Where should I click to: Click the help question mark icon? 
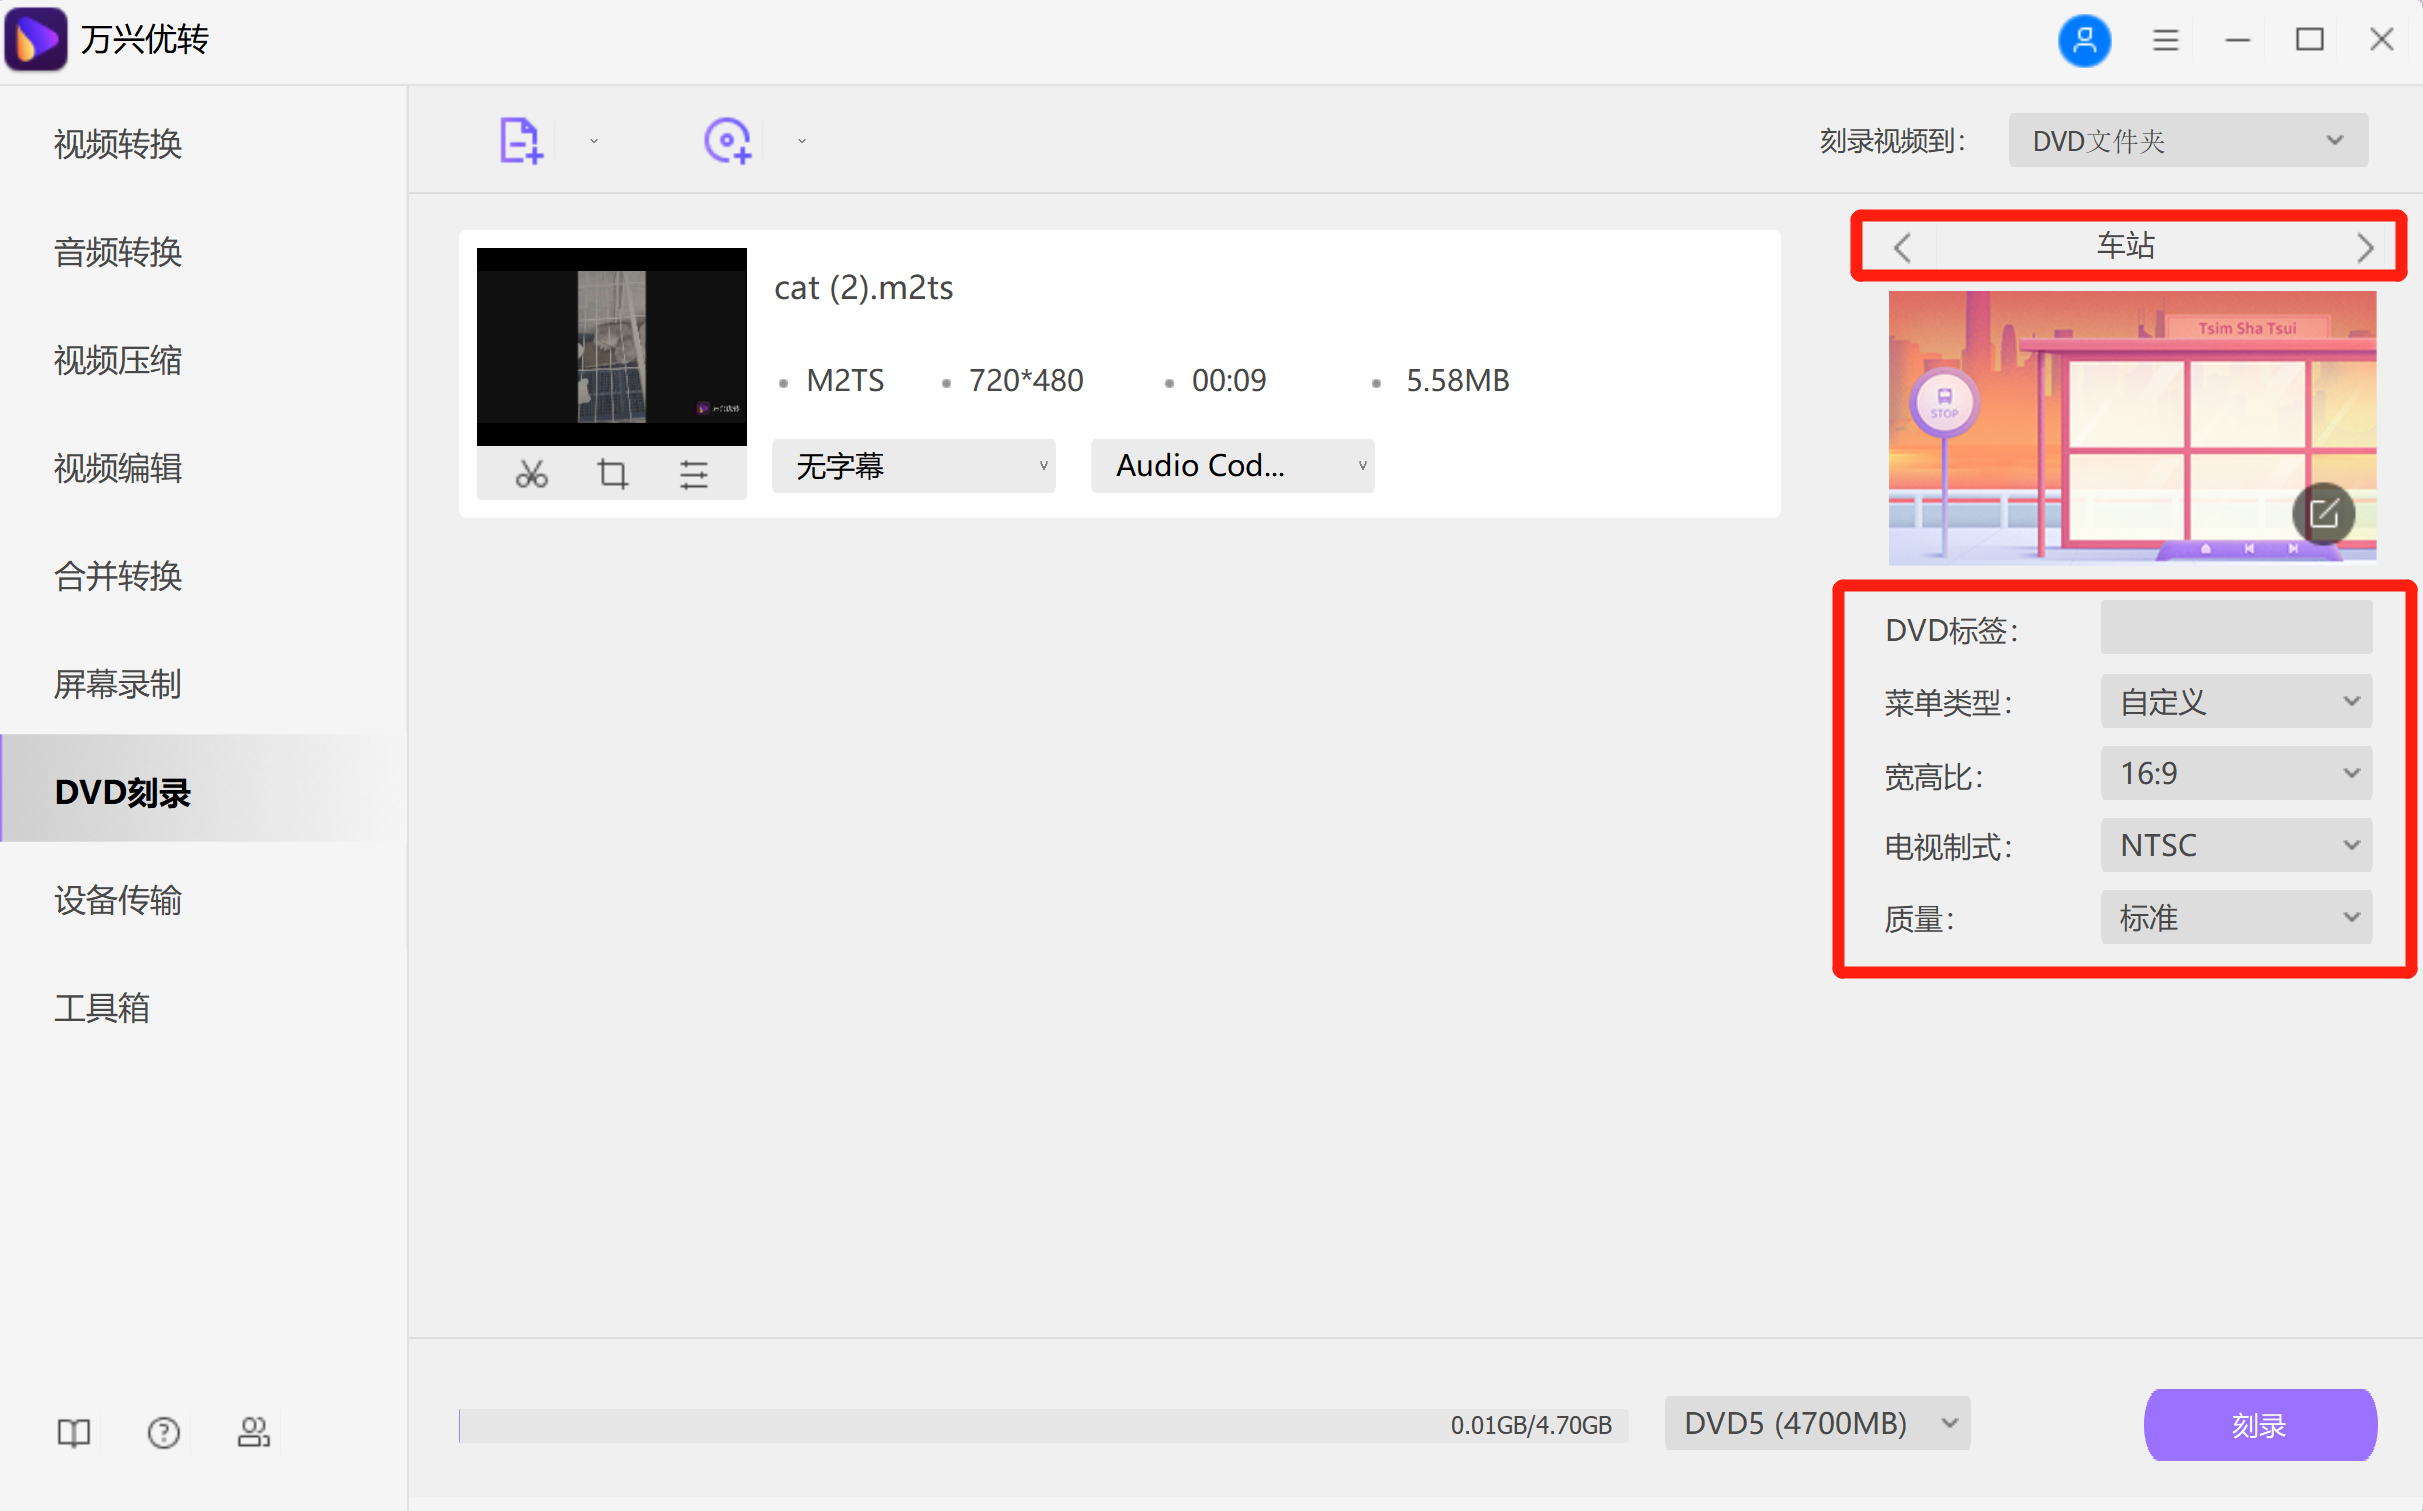[x=163, y=1432]
